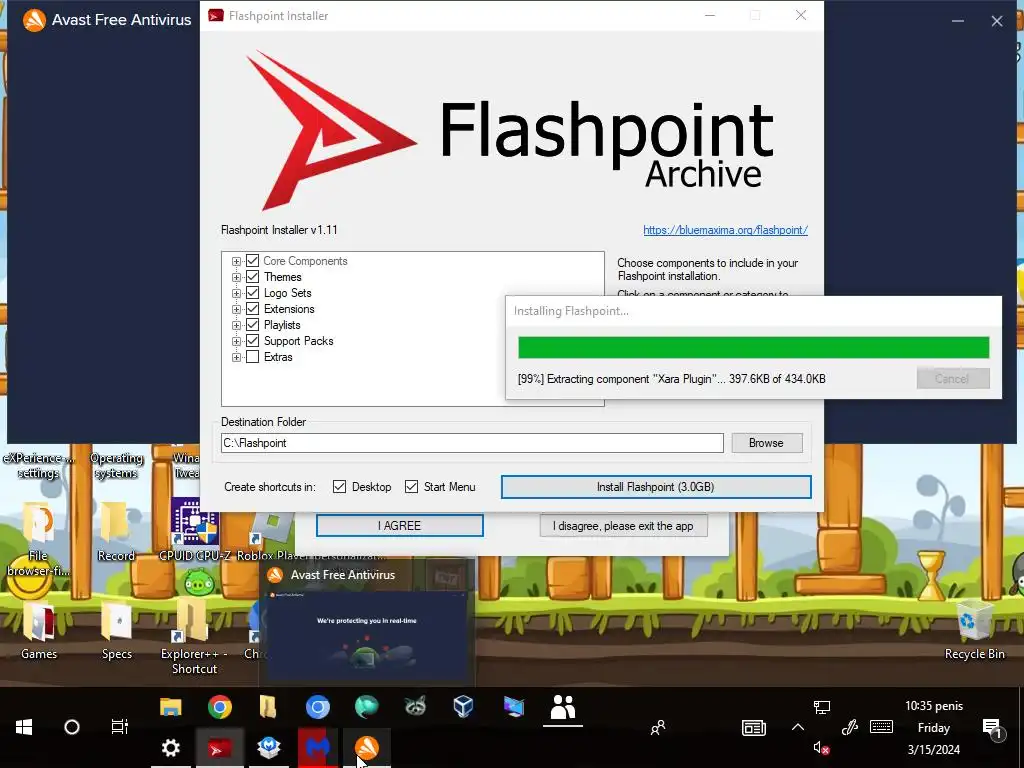Viewport: 1024px width, 768px height.
Task: Open Windows Ink Workspace pen icon
Action: (x=849, y=727)
